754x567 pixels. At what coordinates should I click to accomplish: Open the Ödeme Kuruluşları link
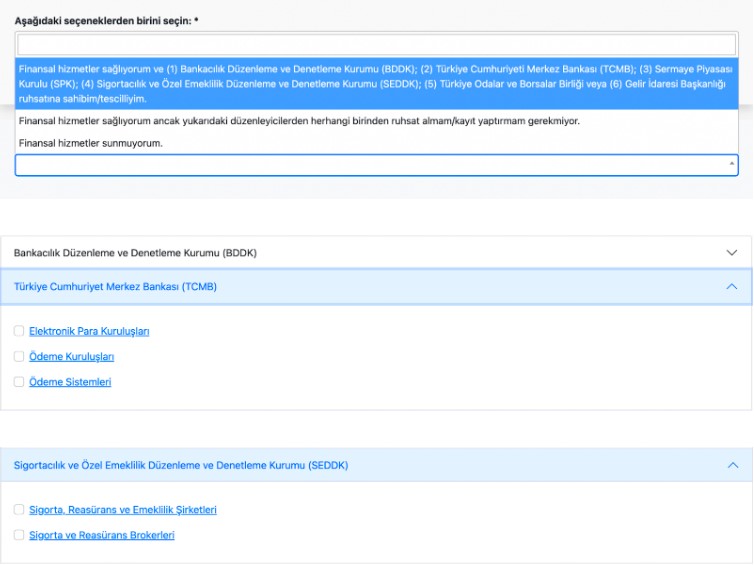pos(71,357)
